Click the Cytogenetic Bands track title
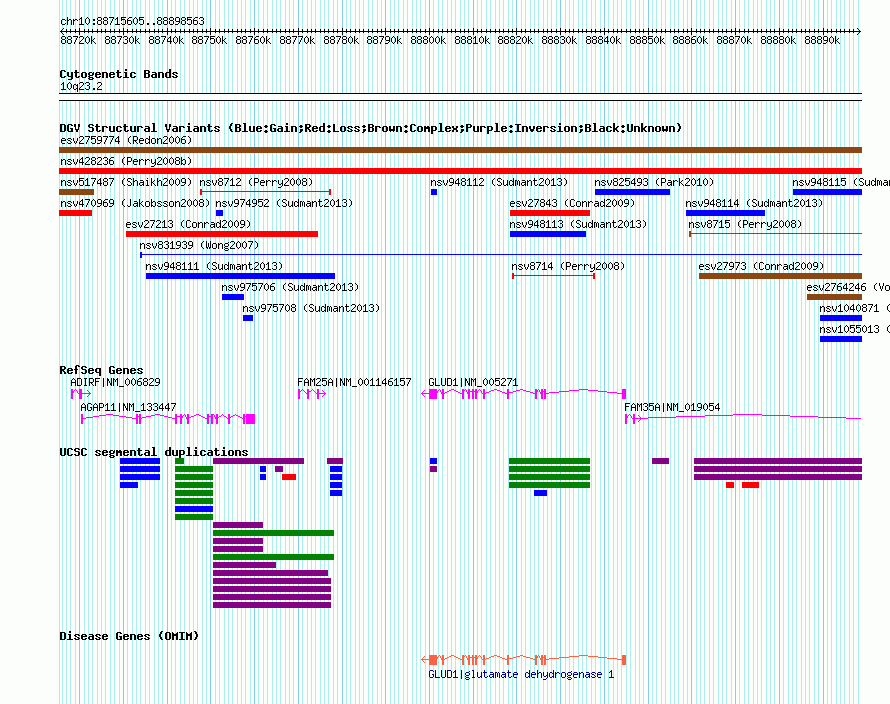 click(x=119, y=74)
